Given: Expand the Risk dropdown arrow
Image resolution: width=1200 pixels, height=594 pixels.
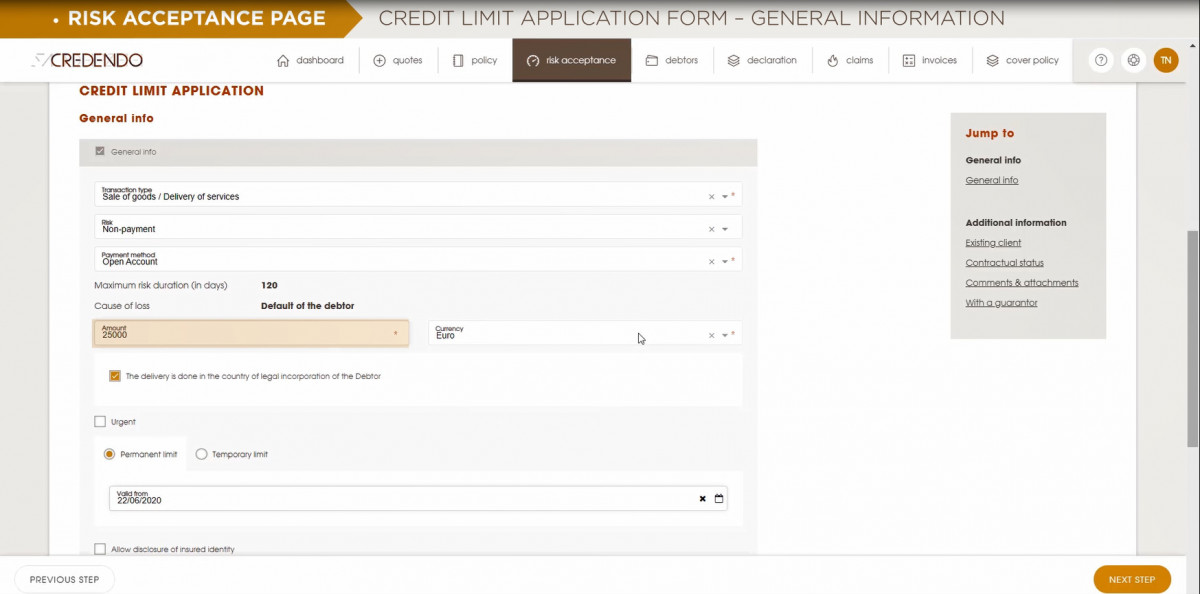Looking at the screenshot, I should click(725, 229).
